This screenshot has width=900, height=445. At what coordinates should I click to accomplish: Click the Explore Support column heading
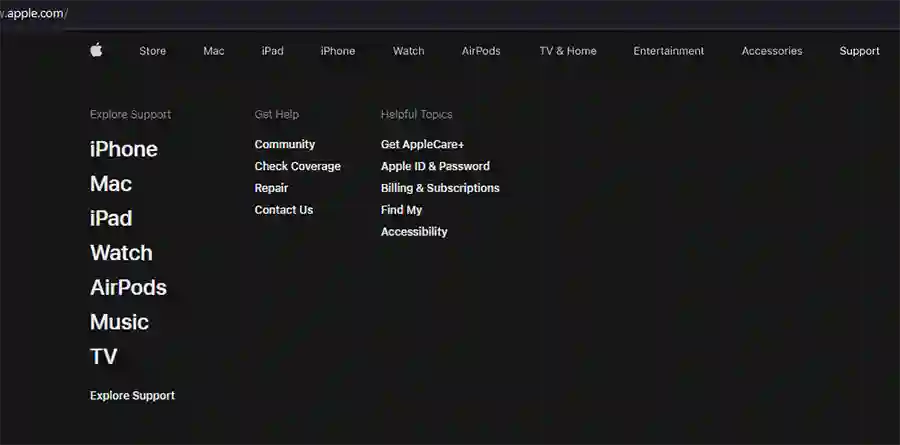click(130, 114)
